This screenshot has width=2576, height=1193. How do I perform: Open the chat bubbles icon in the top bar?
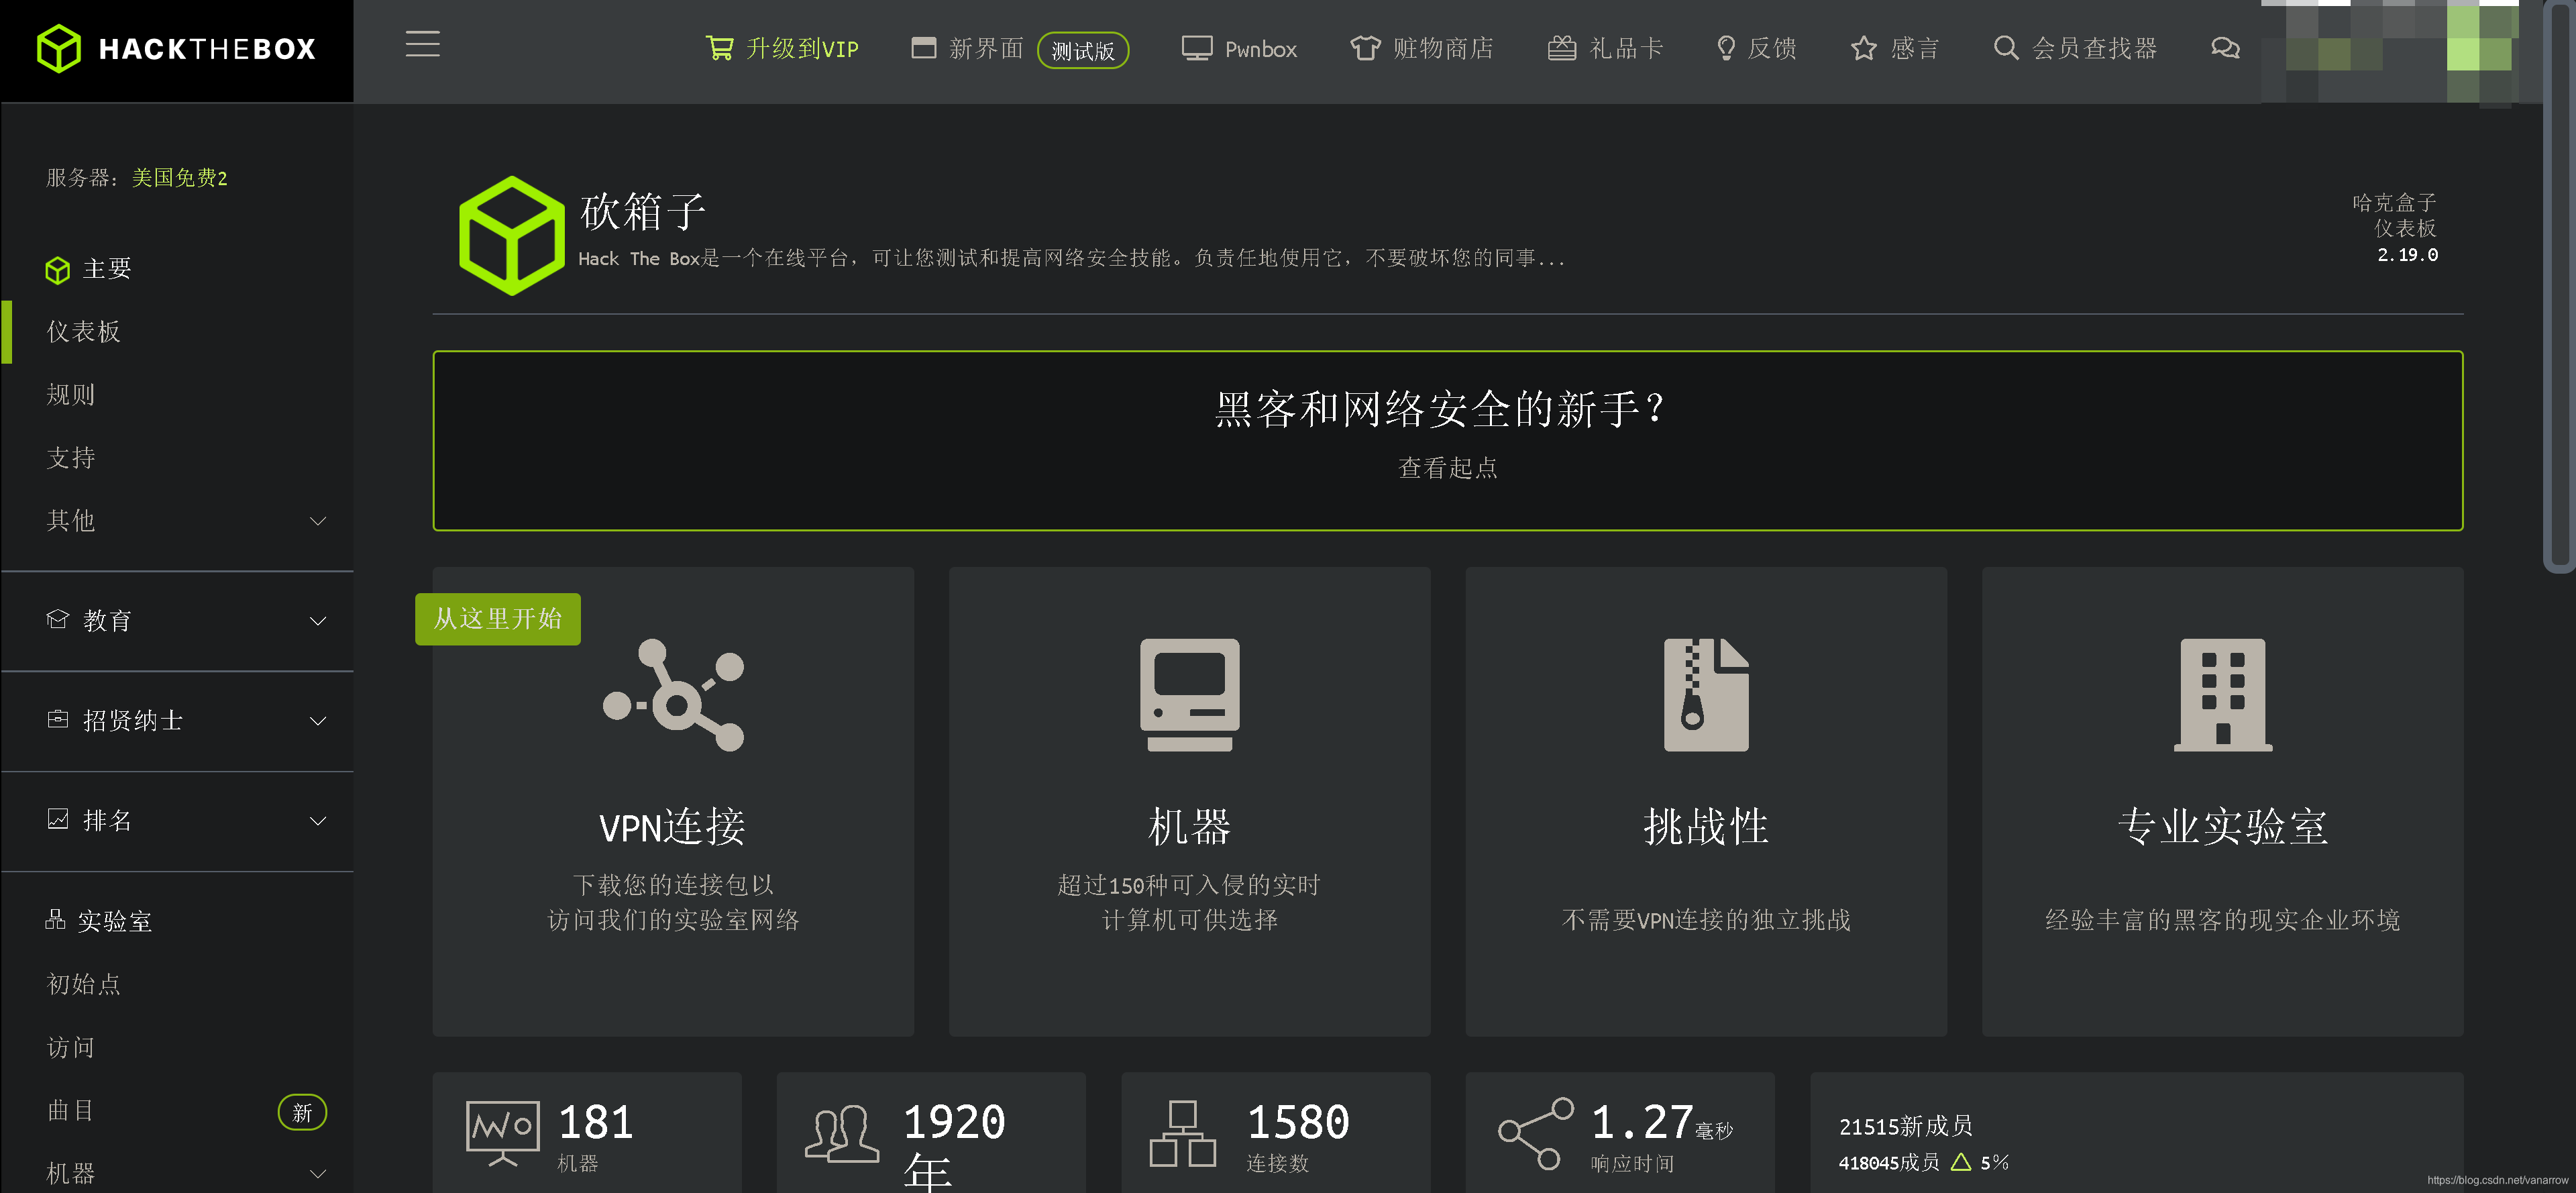click(x=2225, y=48)
